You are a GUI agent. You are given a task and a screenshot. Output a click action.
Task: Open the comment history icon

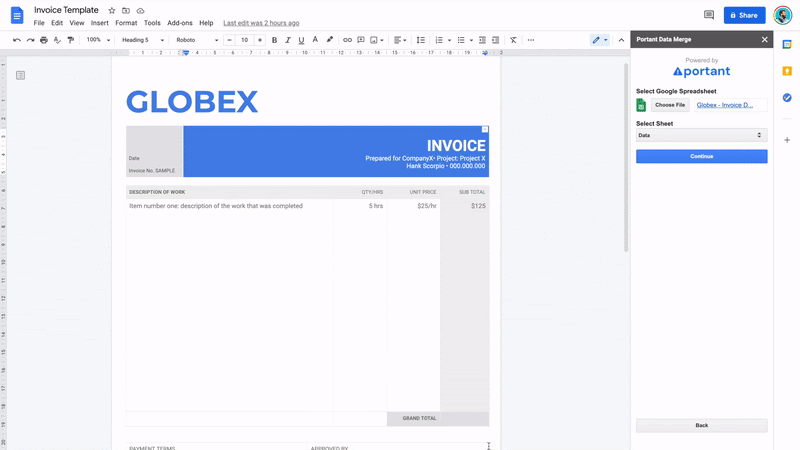point(709,15)
